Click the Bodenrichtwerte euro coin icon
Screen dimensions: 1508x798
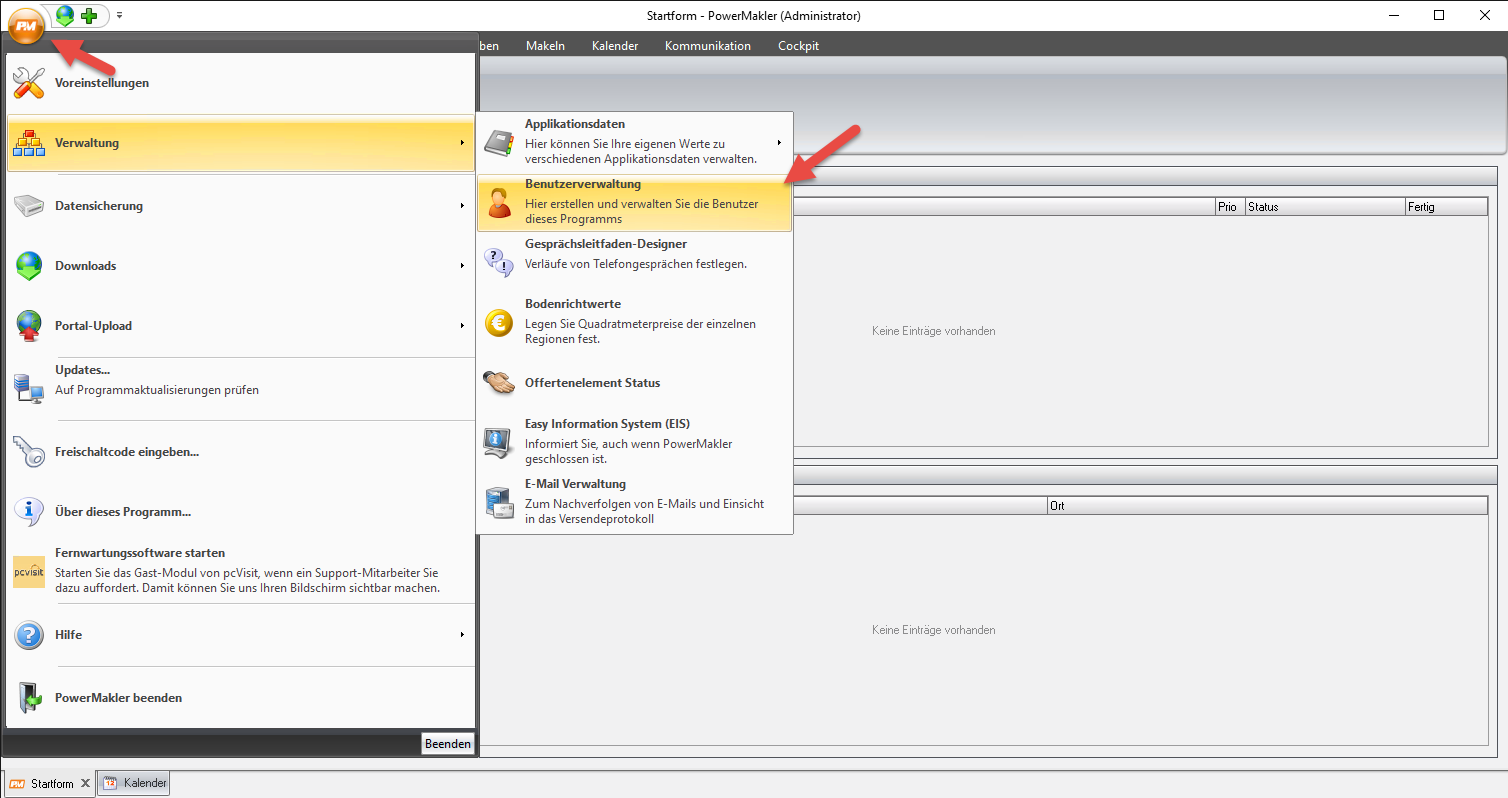click(498, 323)
